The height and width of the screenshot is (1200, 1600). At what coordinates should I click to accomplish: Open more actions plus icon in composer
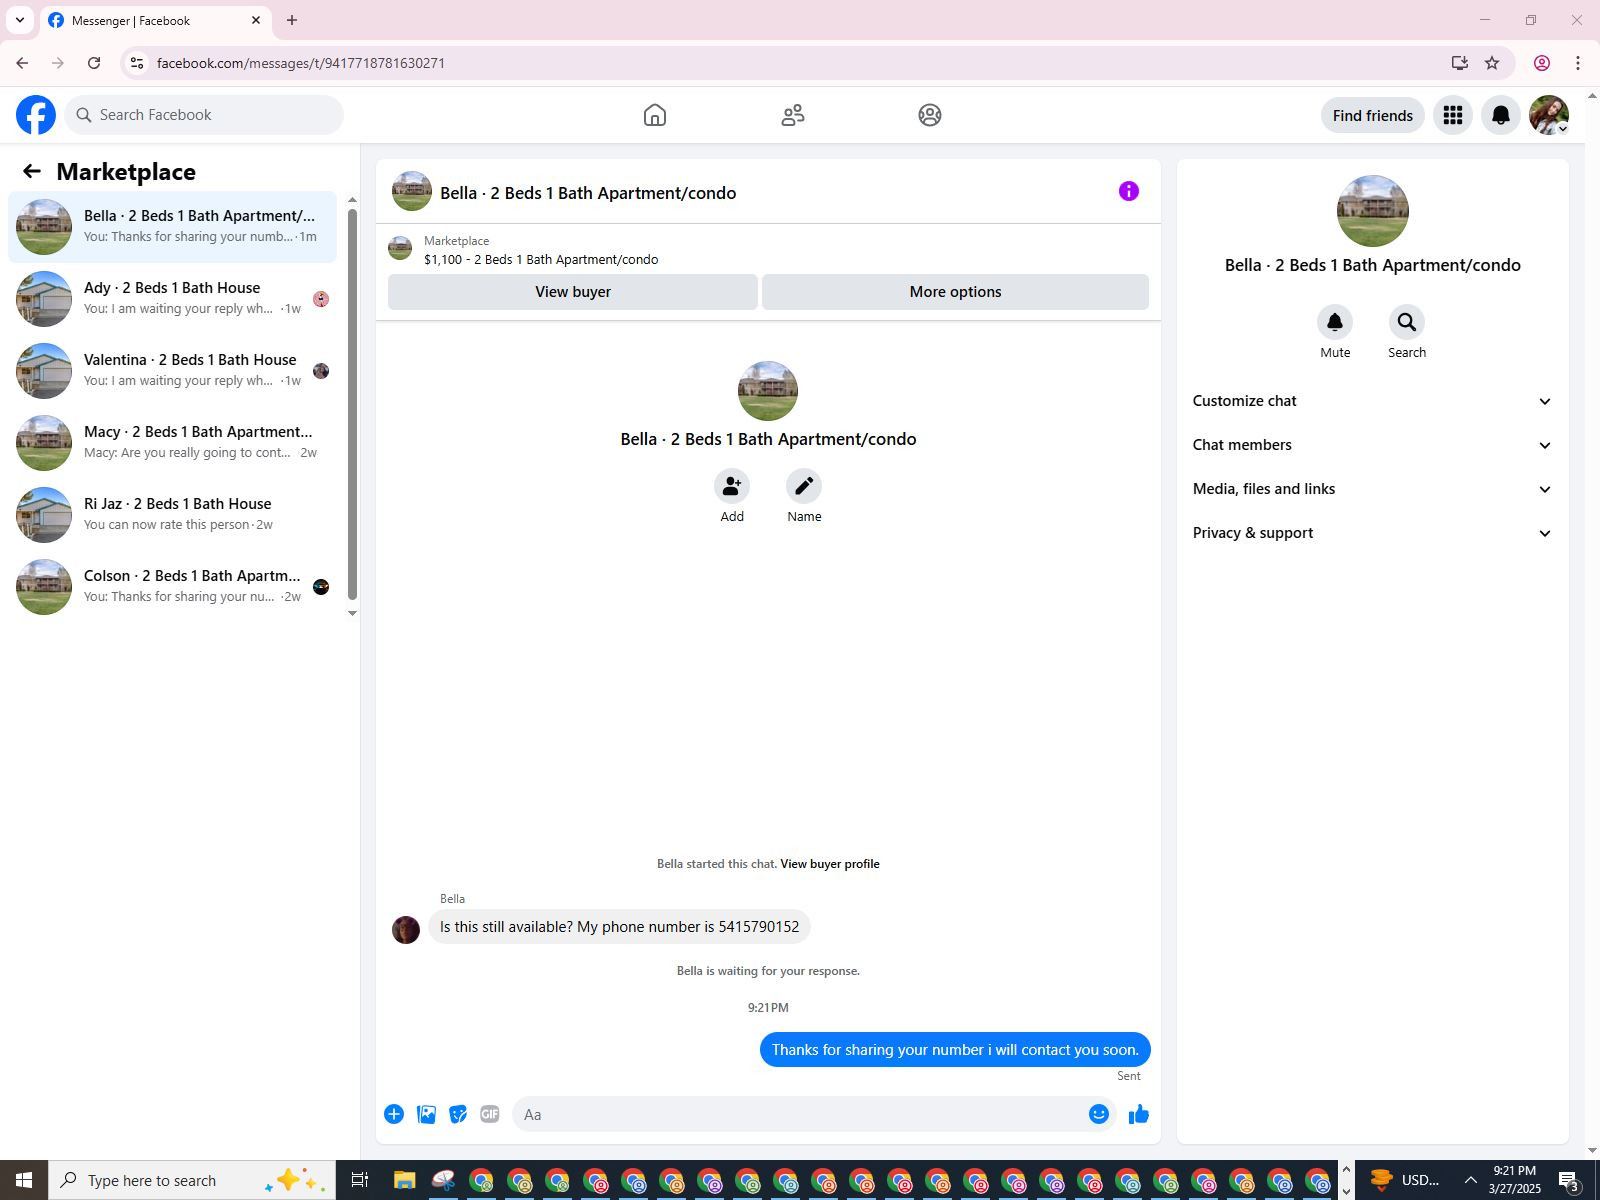tap(394, 1114)
